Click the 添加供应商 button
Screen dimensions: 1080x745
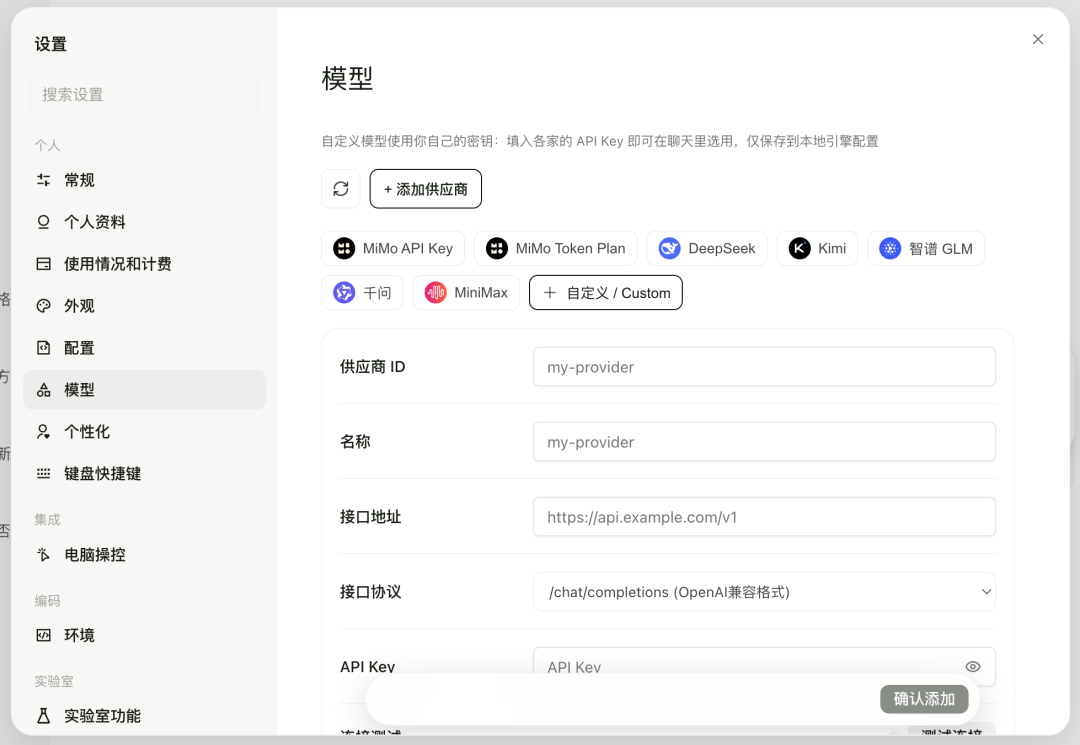[426, 189]
